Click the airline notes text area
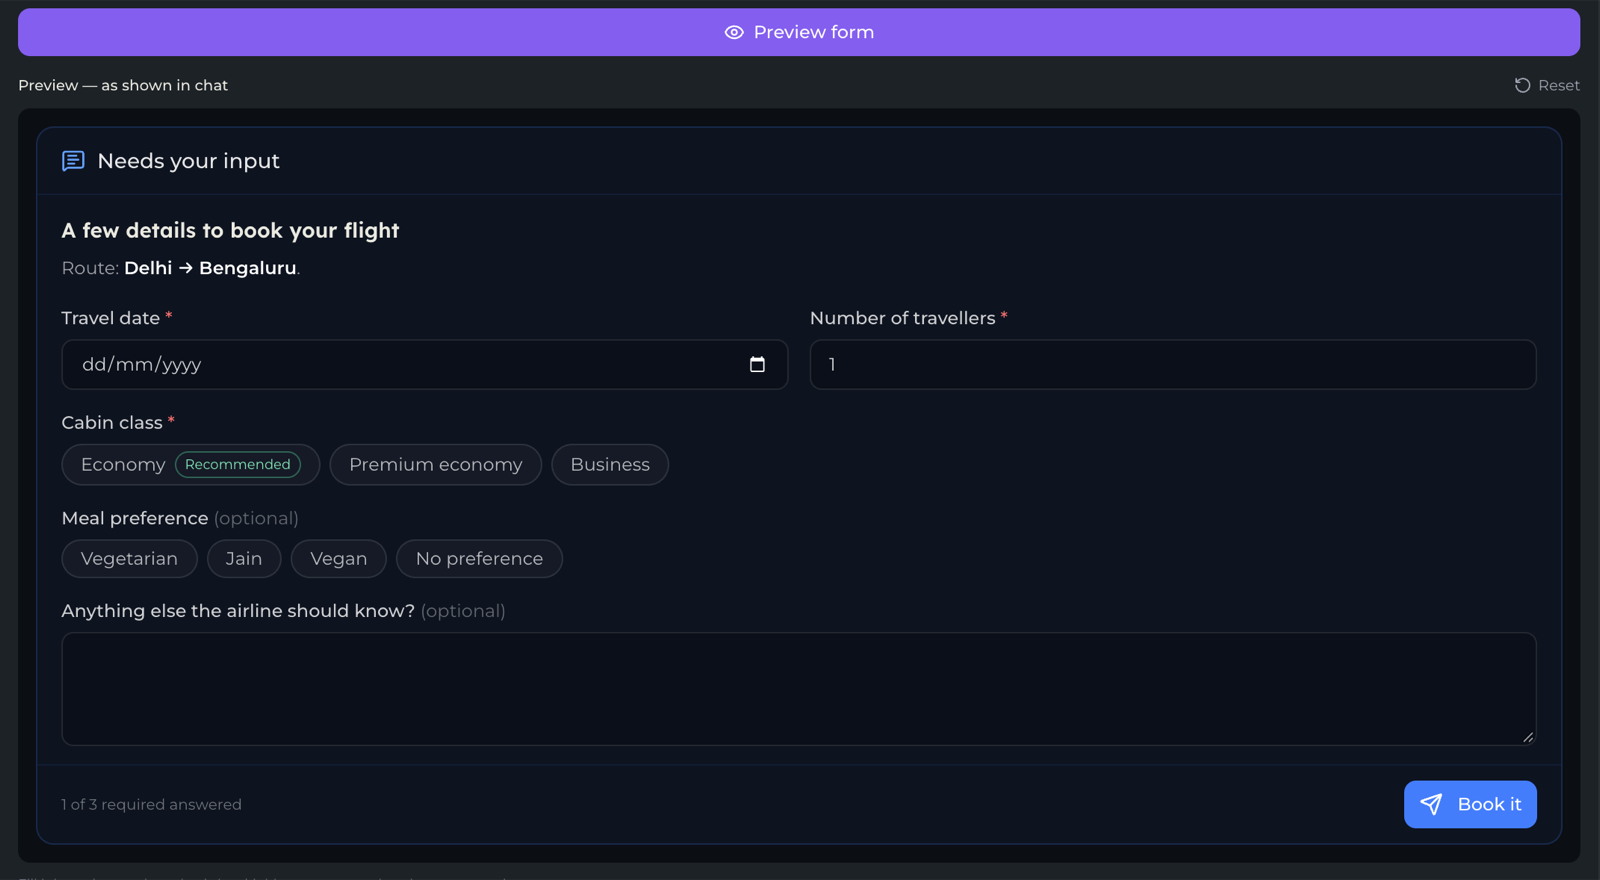 [x=799, y=689]
